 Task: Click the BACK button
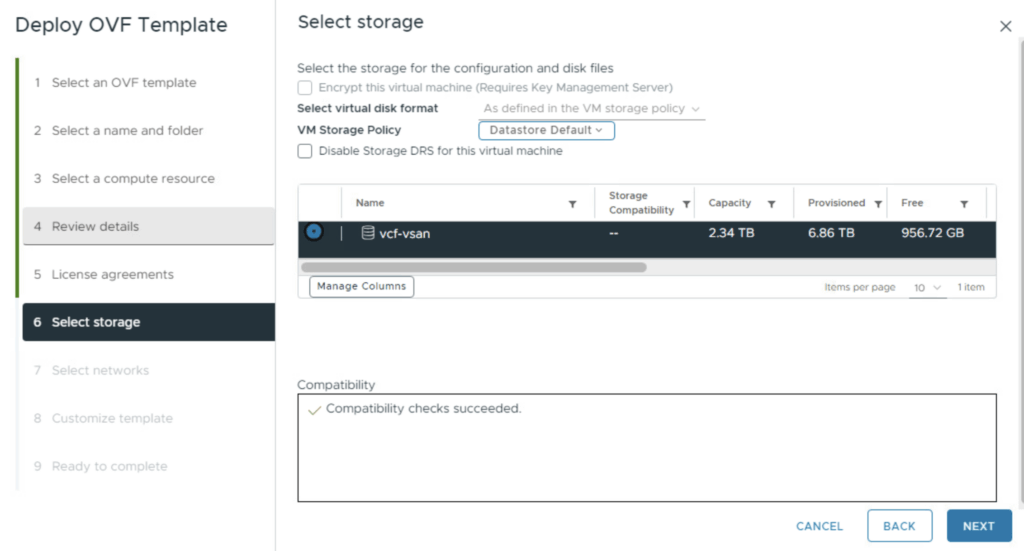click(x=899, y=526)
